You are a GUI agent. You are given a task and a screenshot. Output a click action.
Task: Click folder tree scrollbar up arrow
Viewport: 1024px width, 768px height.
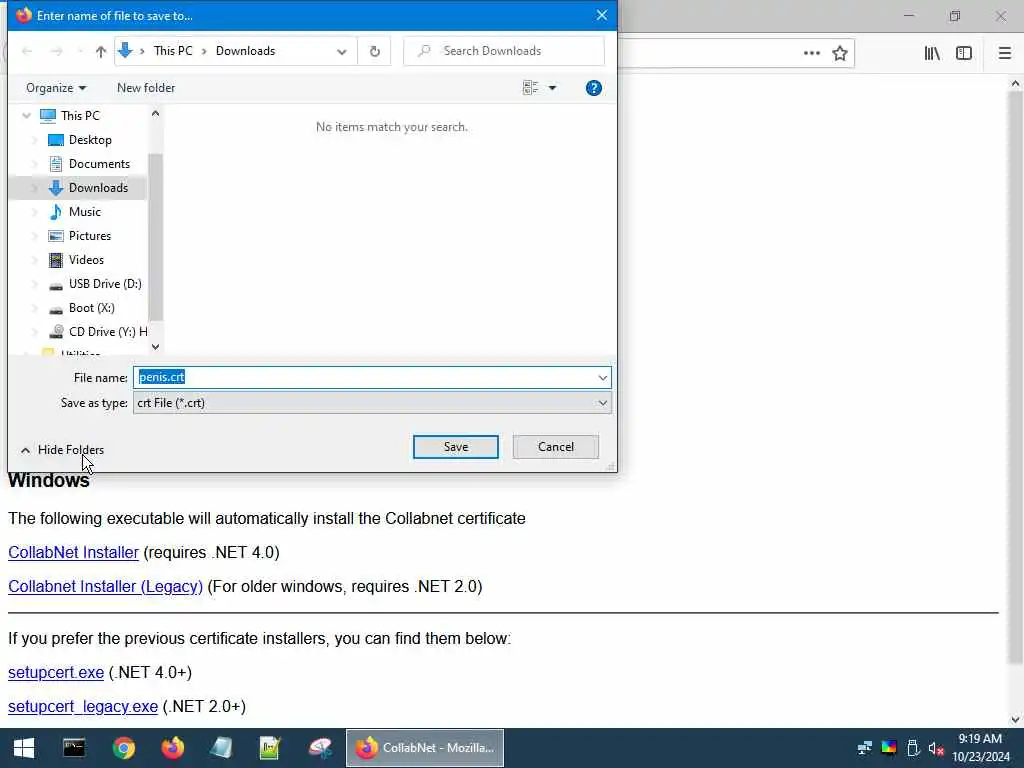155,114
